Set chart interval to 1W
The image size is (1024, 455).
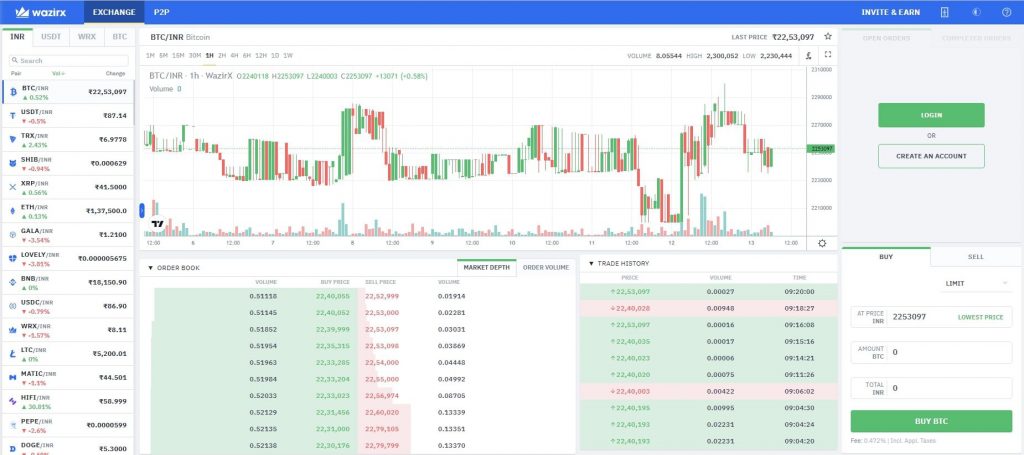click(288, 55)
